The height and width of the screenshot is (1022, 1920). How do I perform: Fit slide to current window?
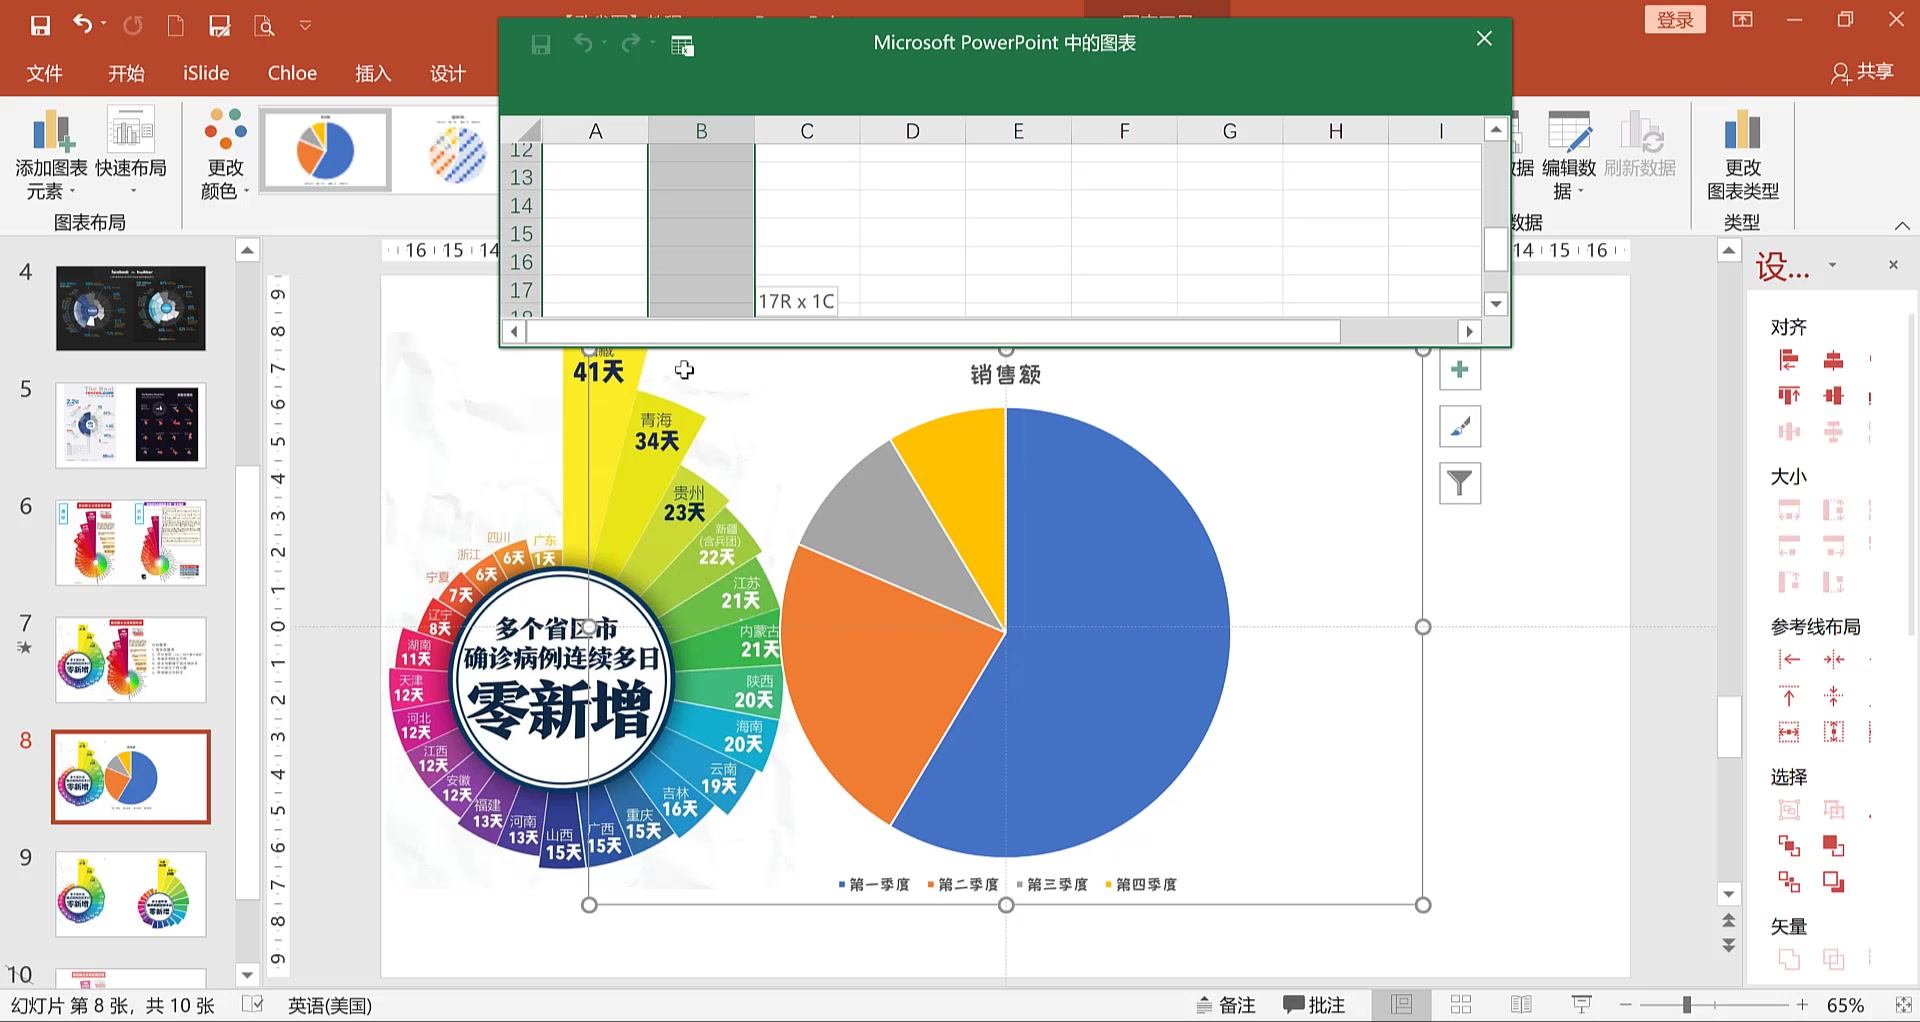click(1903, 1005)
